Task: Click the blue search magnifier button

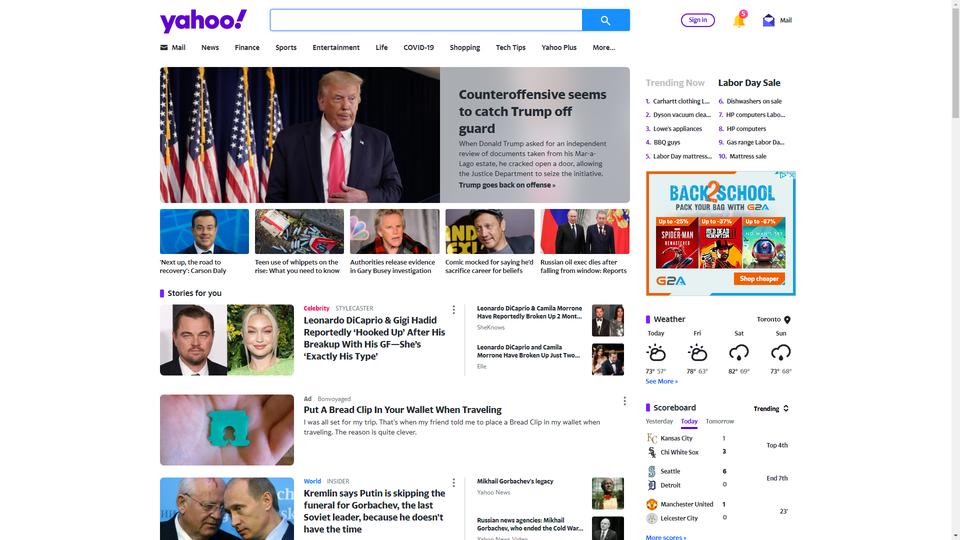Action: point(606,20)
